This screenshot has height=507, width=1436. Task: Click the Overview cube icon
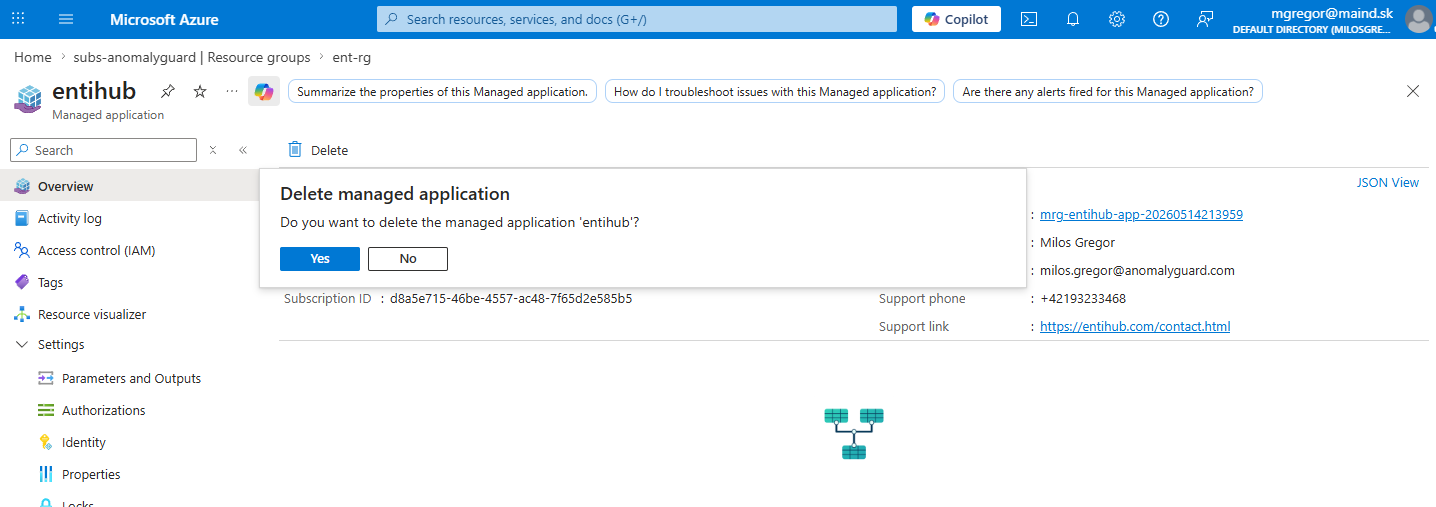pyautogui.click(x=22, y=186)
